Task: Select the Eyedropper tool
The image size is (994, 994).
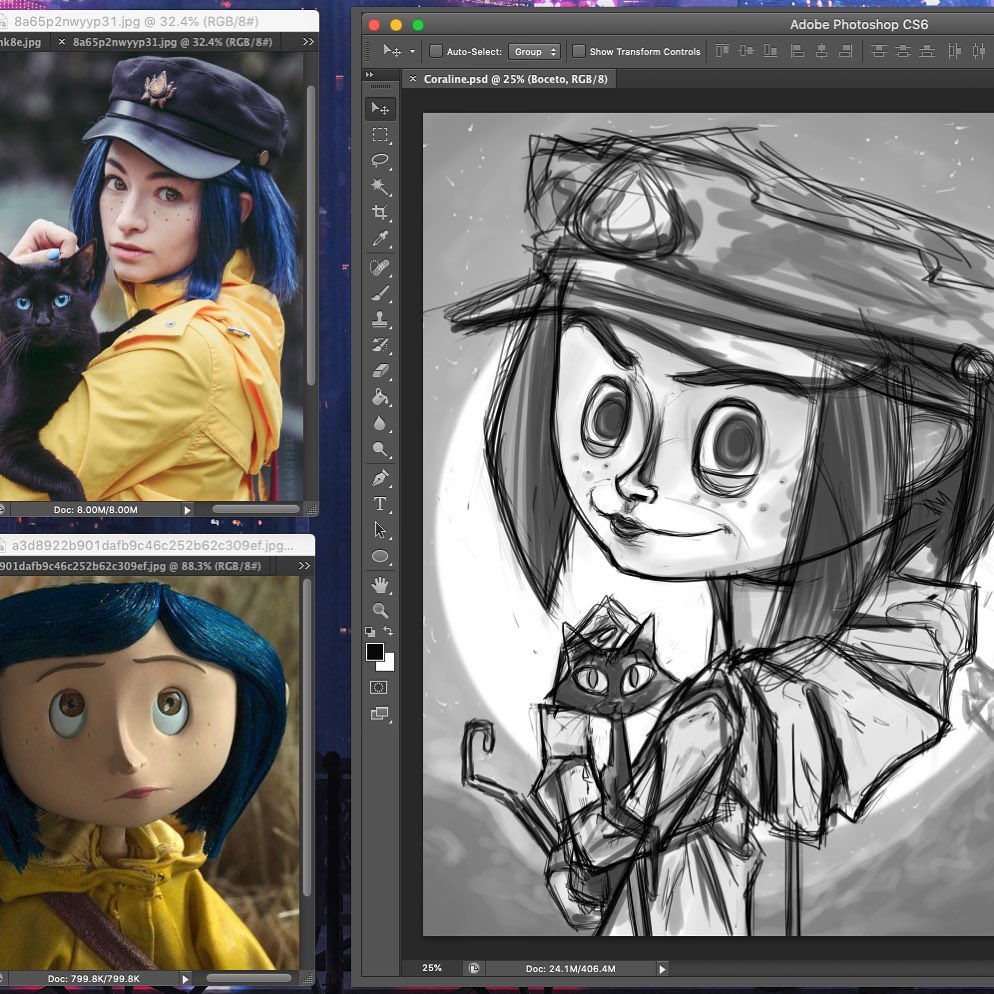Action: (380, 239)
